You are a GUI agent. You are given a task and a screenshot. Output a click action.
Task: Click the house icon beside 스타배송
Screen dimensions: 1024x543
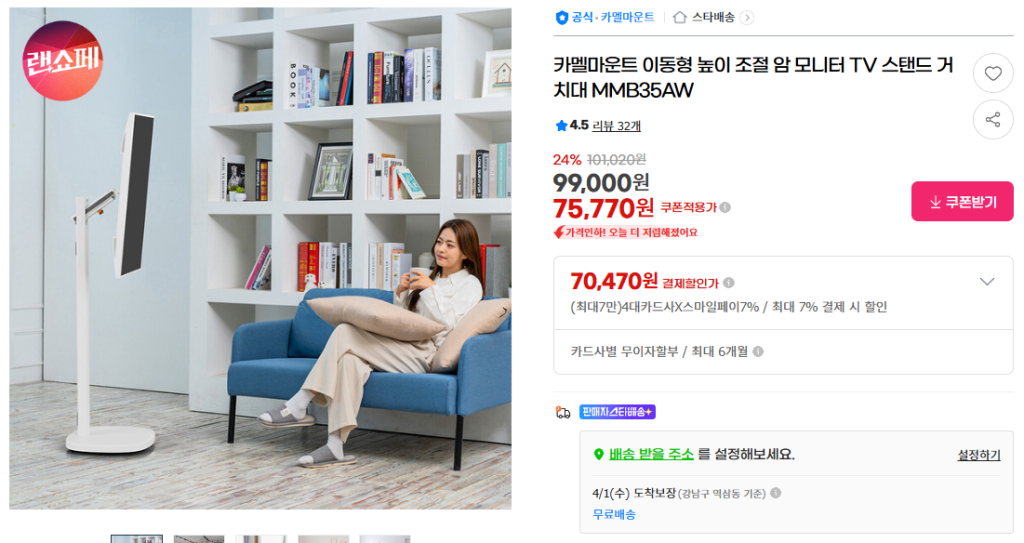(x=680, y=18)
